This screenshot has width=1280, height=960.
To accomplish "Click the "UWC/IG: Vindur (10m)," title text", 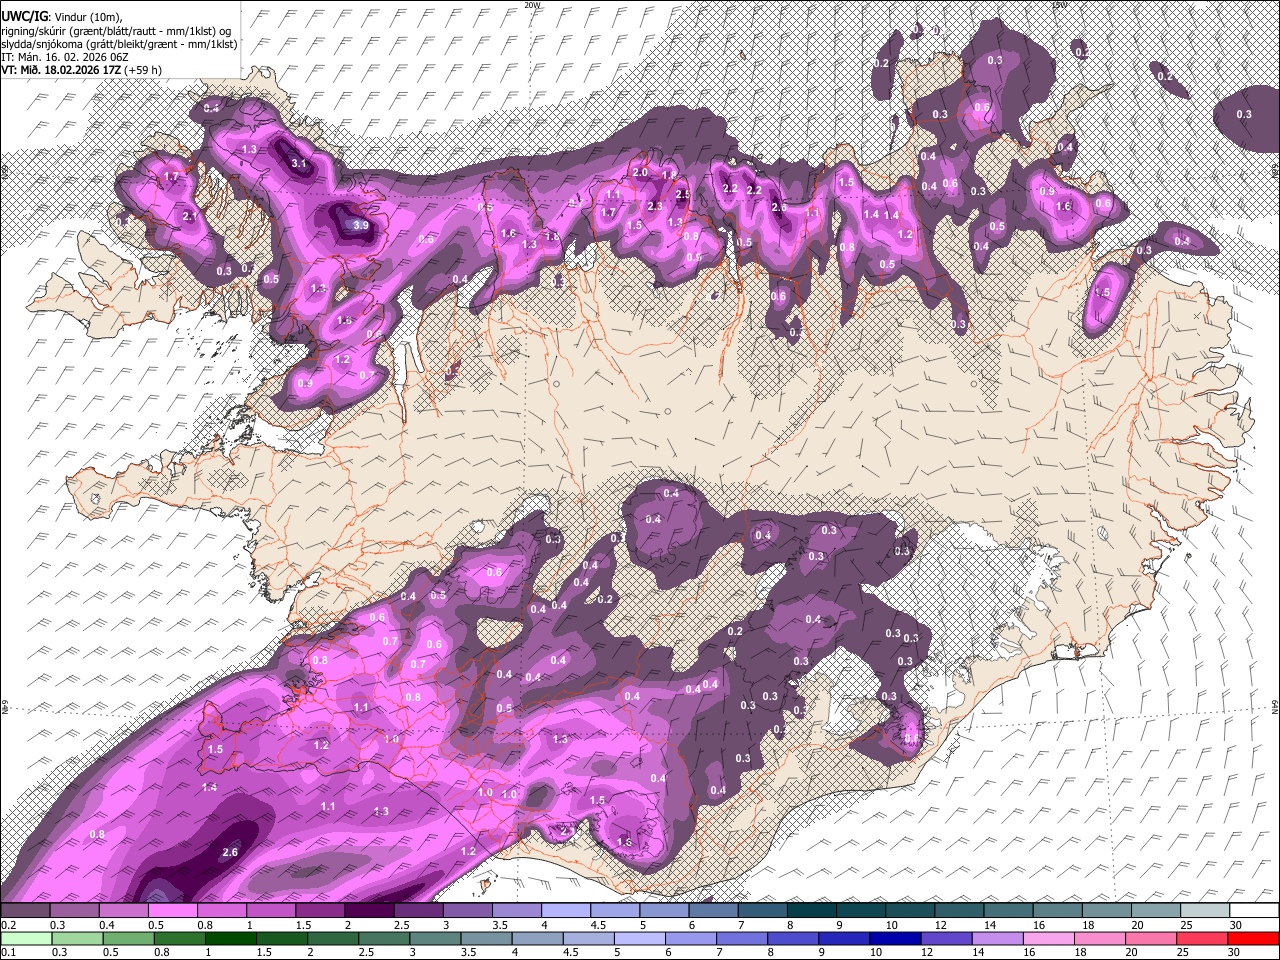I will [x=63, y=17].
